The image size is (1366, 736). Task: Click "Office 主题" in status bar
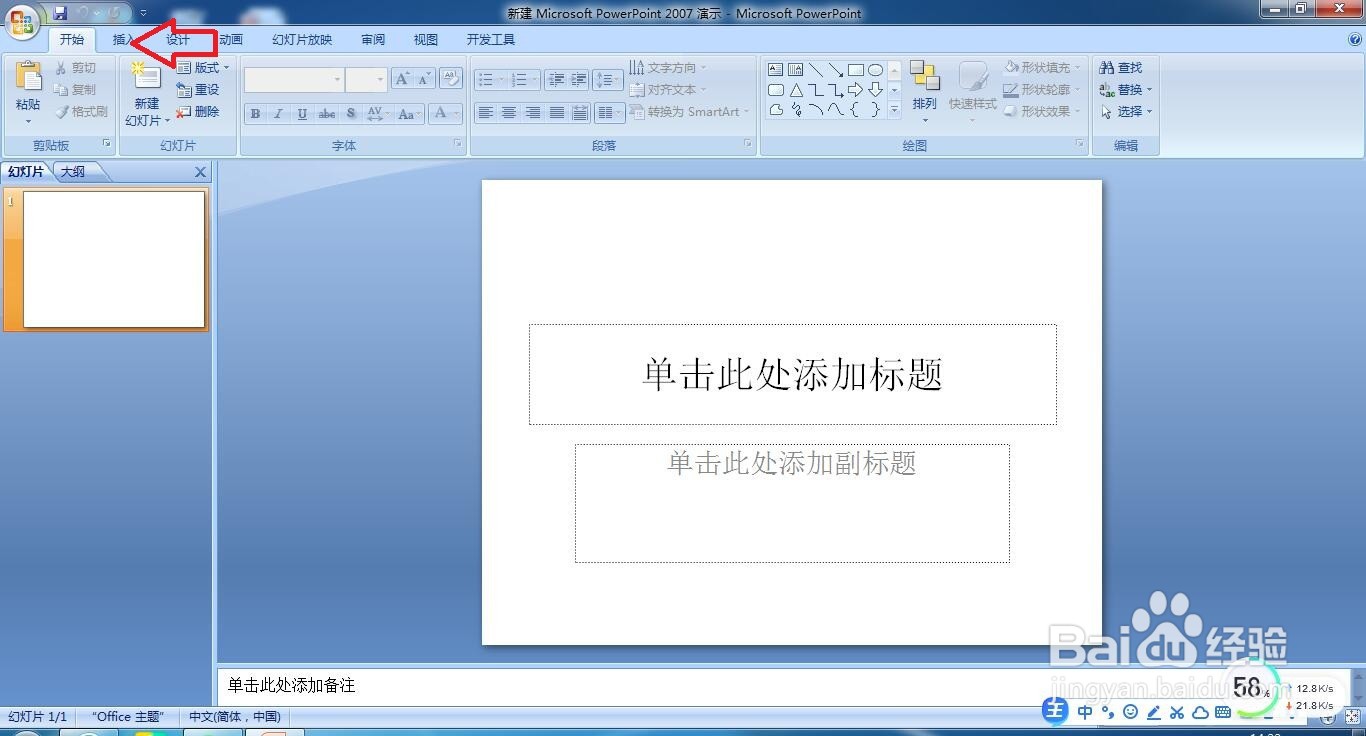(127, 717)
